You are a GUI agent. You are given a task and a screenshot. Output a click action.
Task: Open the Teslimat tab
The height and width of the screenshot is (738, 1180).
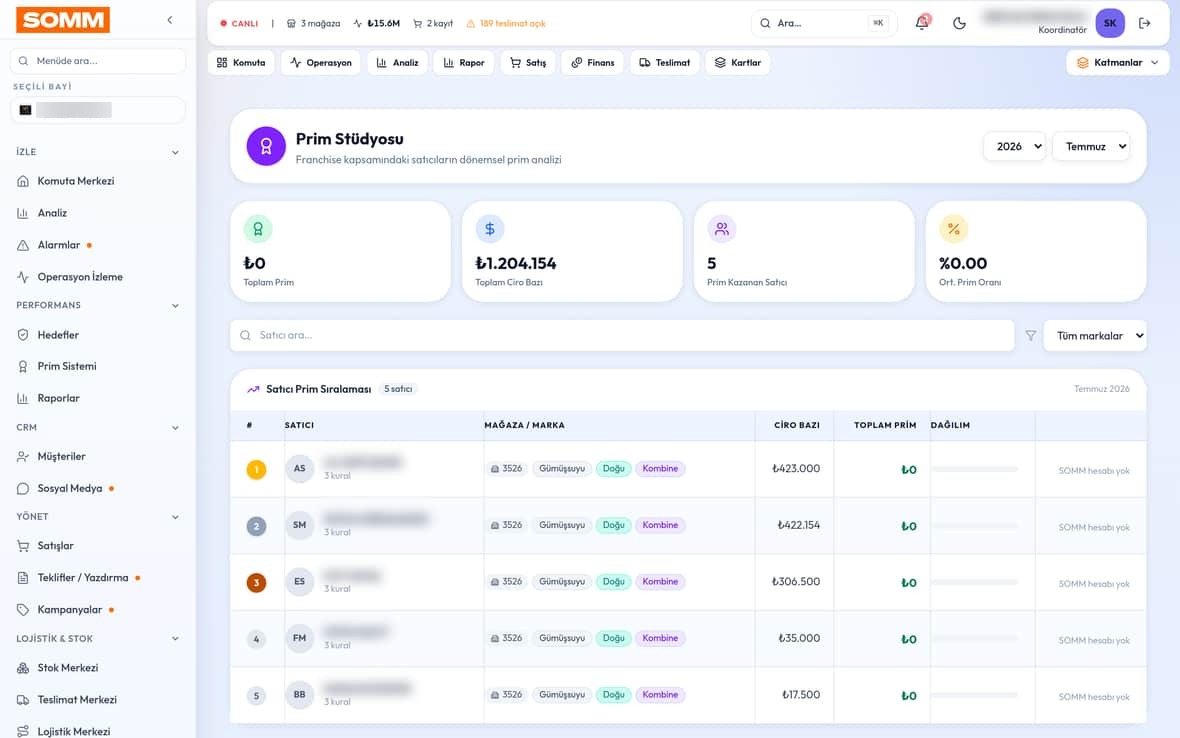[x=665, y=62]
